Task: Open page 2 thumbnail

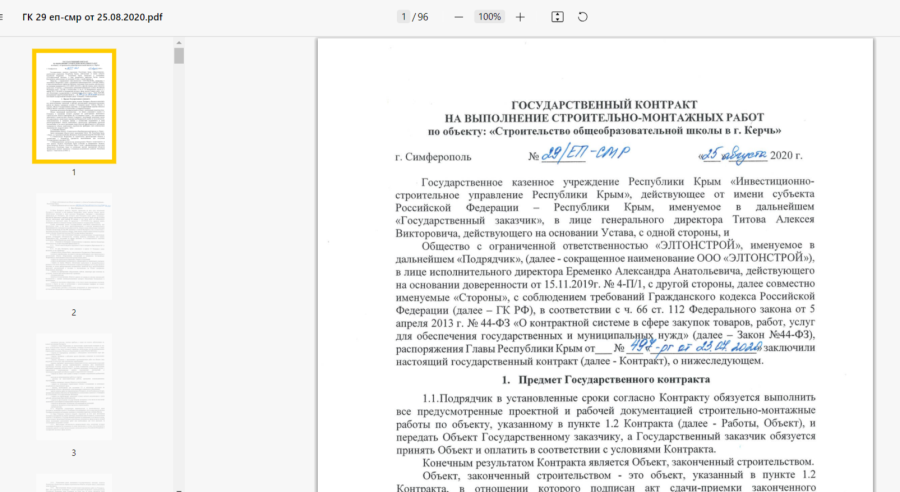Action: tap(74, 247)
